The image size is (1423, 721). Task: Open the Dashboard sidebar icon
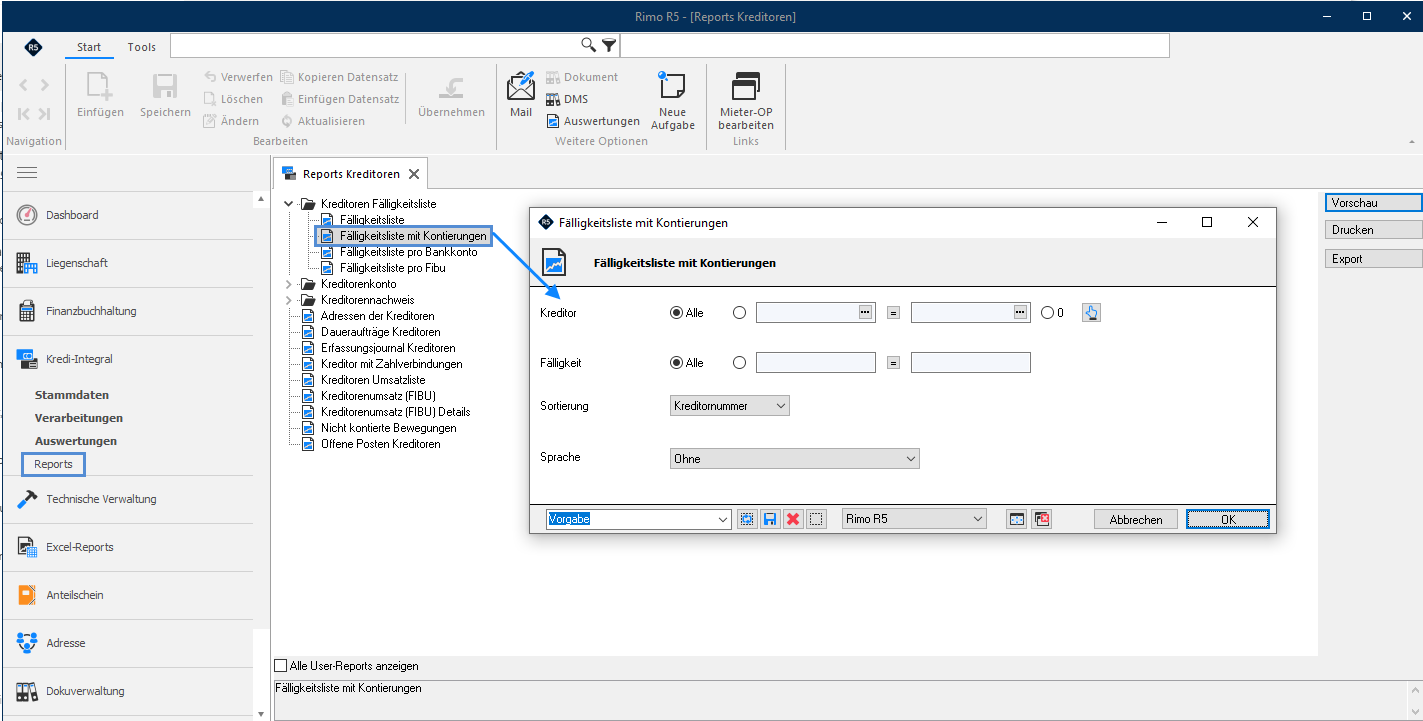pyautogui.click(x=27, y=215)
